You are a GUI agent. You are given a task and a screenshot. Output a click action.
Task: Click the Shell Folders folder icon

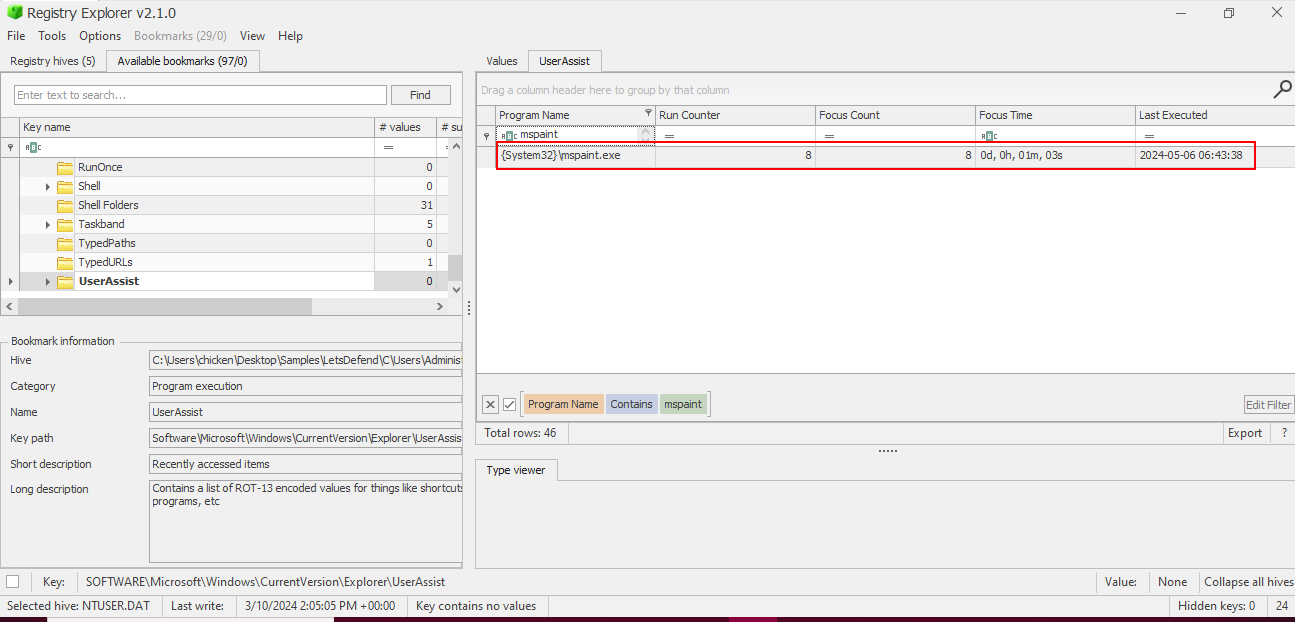click(65, 205)
